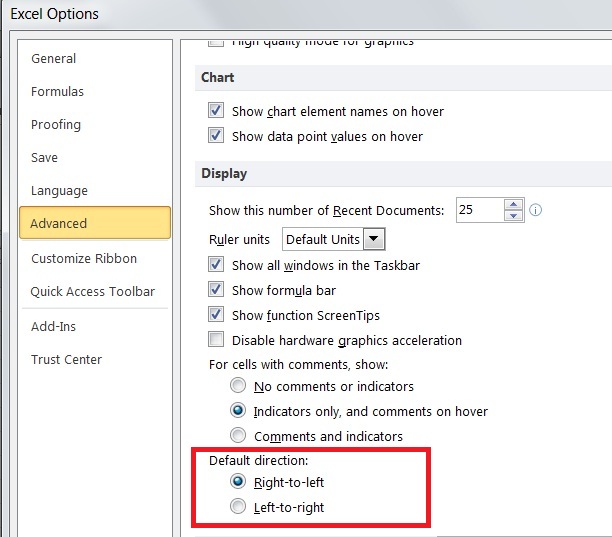612x537 pixels.
Task: Toggle Show all windows in the Taskbar
Action: pos(216,264)
